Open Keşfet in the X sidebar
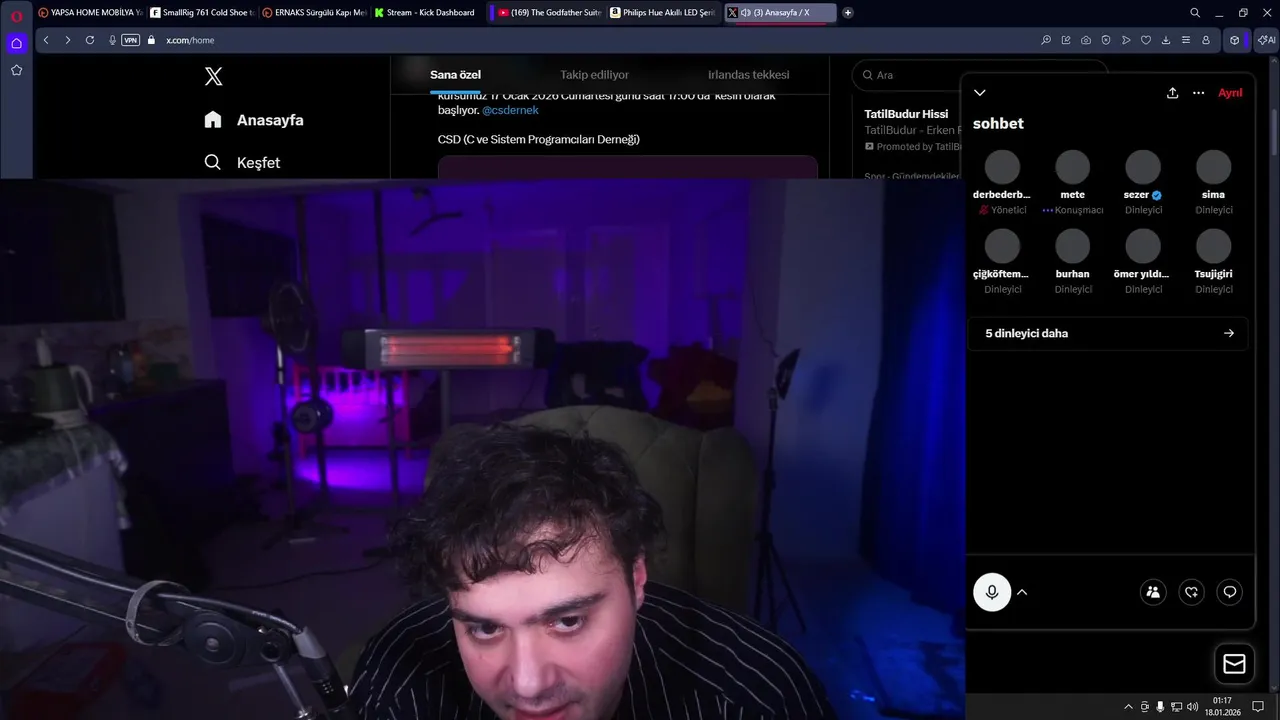Image resolution: width=1280 pixels, height=720 pixels. 242,162
